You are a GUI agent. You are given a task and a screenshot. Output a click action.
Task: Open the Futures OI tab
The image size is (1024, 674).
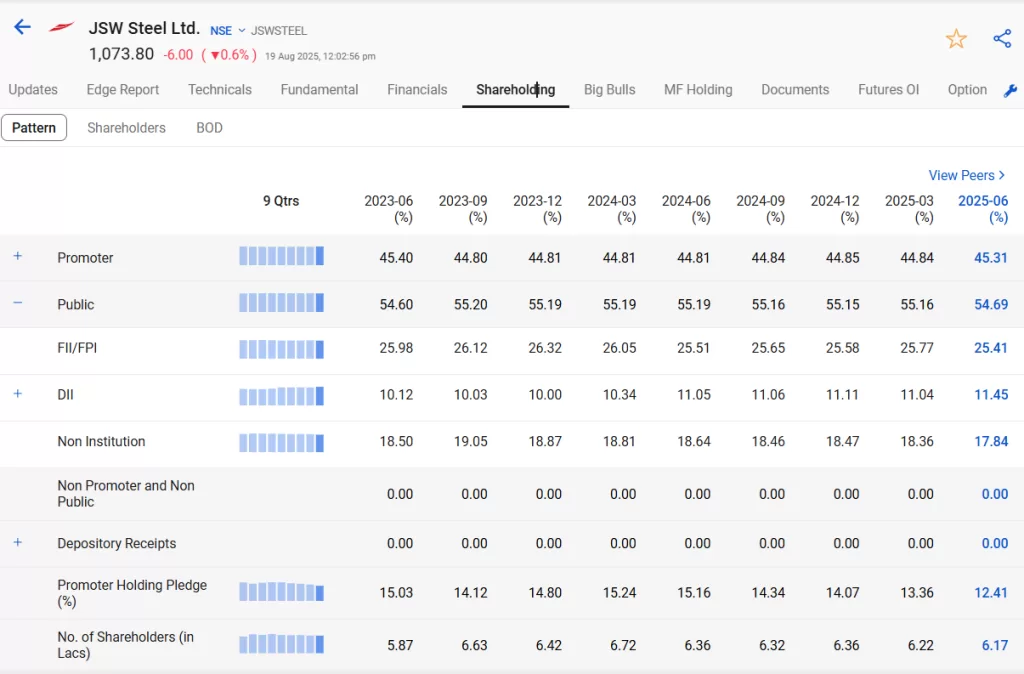pos(888,89)
